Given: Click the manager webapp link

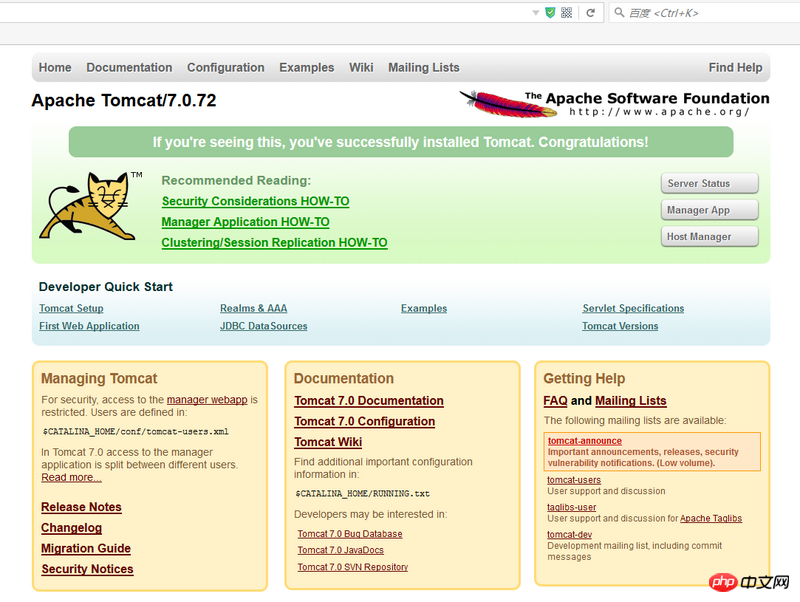Looking at the screenshot, I should coord(207,399).
